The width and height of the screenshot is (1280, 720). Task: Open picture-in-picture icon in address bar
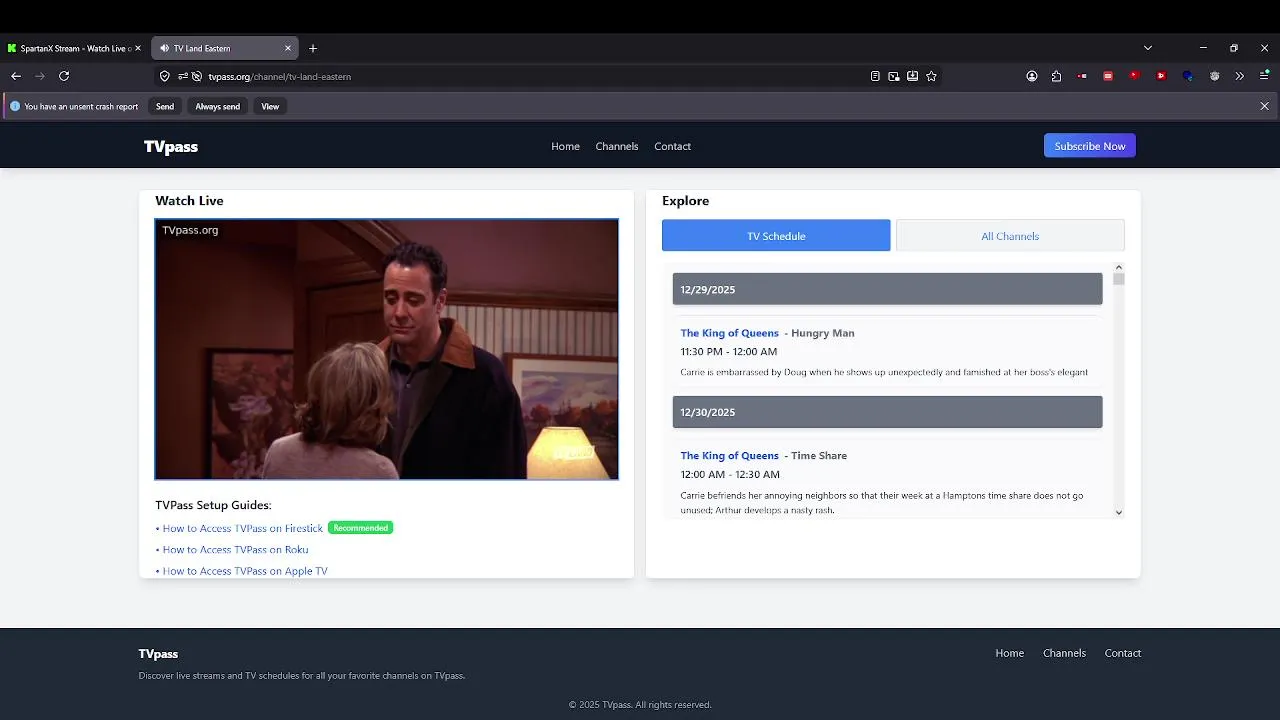coord(894,76)
